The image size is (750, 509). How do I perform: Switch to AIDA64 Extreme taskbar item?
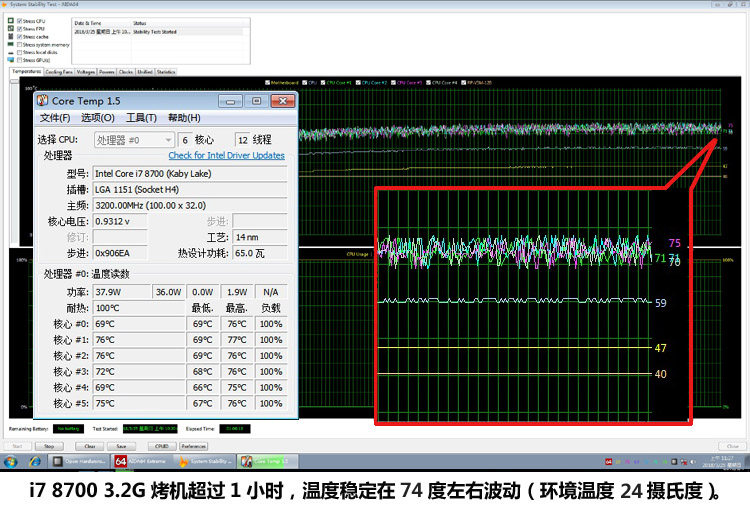click(142, 461)
